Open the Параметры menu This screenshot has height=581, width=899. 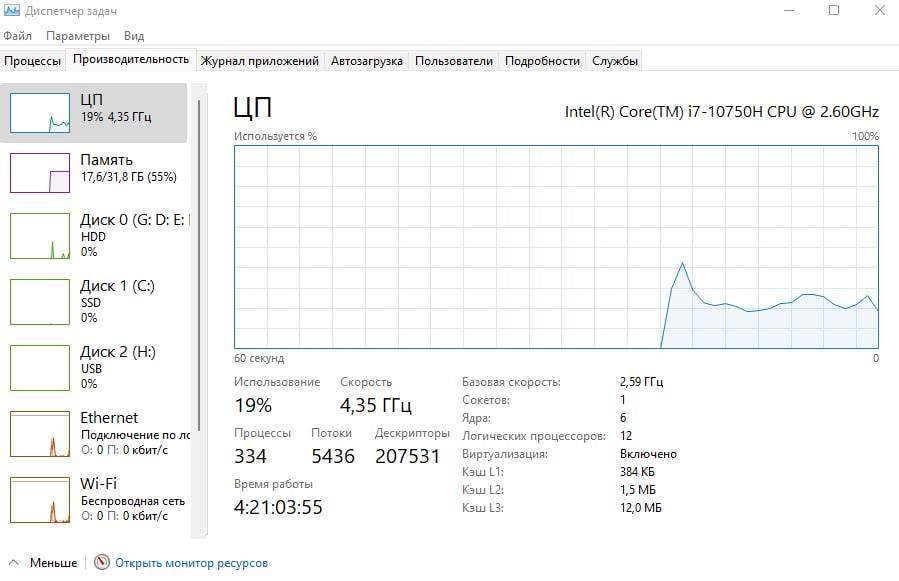pyautogui.click(x=77, y=36)
